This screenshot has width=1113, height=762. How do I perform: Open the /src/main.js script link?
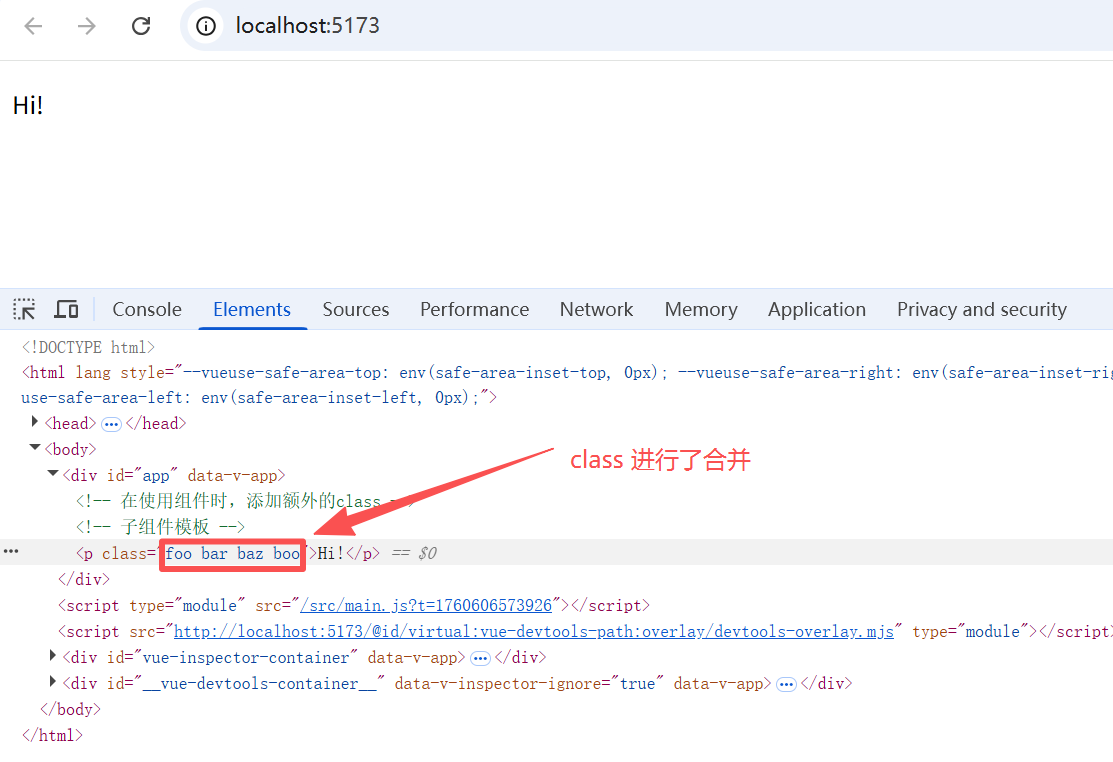426,606
